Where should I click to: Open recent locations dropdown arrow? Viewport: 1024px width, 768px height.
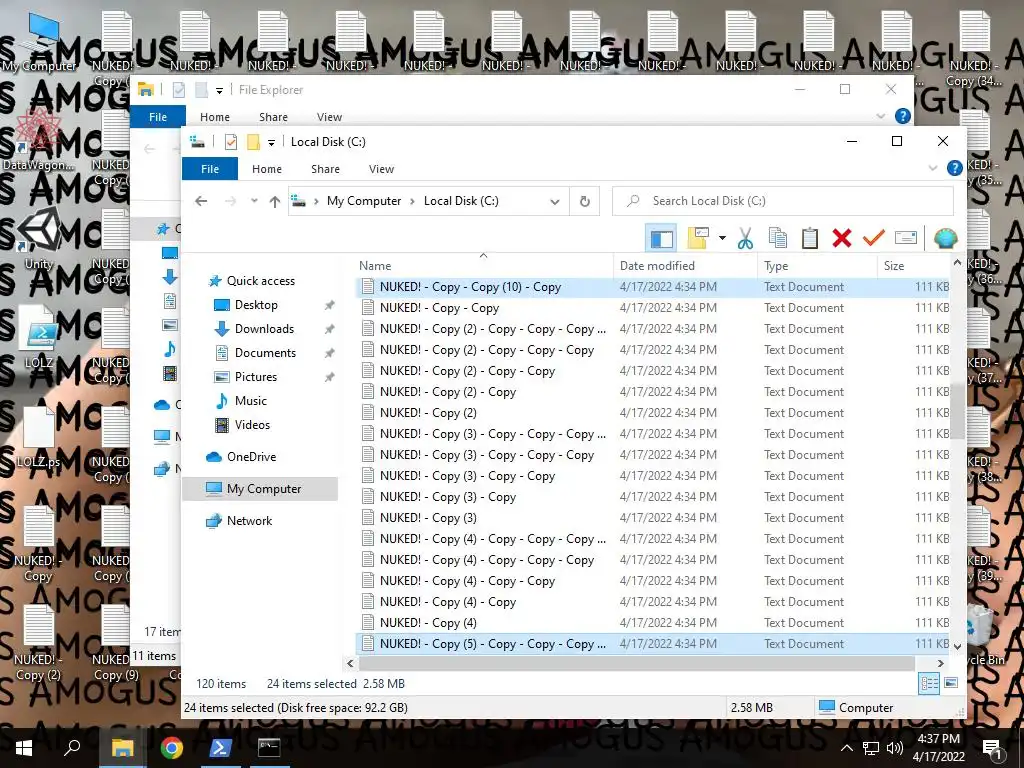(x=254, y=201)
